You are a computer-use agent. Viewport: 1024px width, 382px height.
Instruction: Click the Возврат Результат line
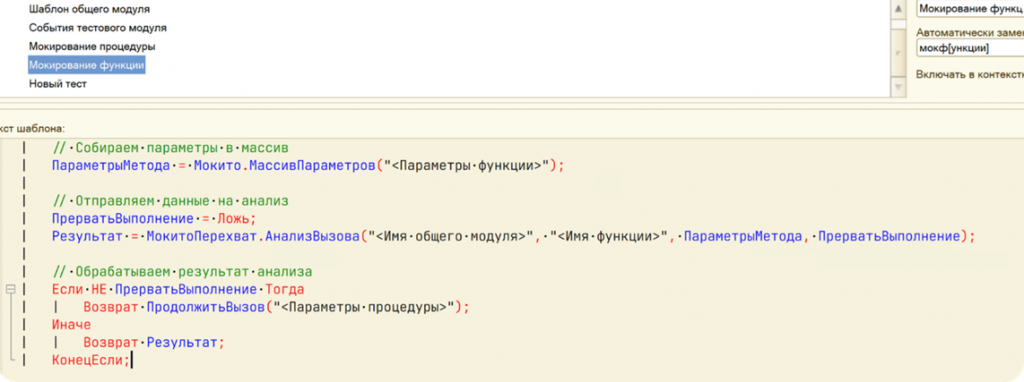click(153, 342)
